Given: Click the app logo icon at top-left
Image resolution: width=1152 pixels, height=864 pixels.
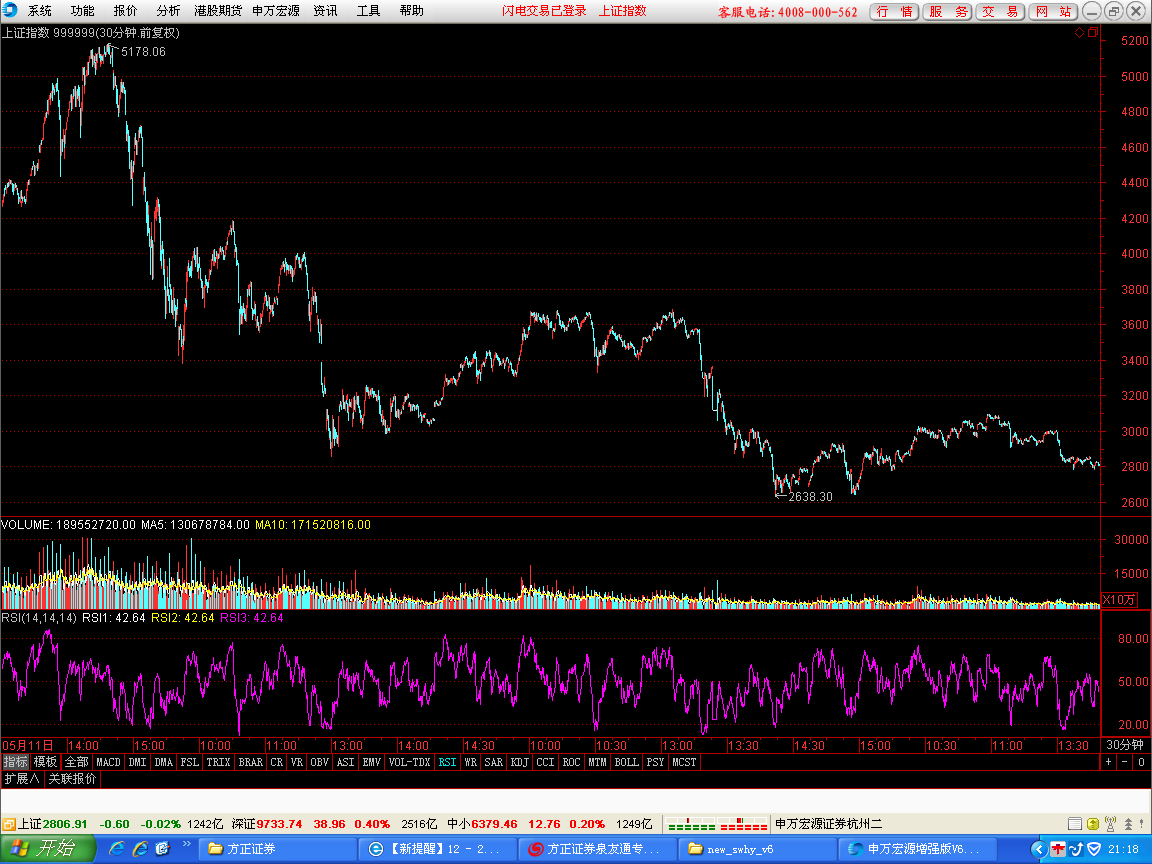Looking at the screenshot, I should coord(10,10).
